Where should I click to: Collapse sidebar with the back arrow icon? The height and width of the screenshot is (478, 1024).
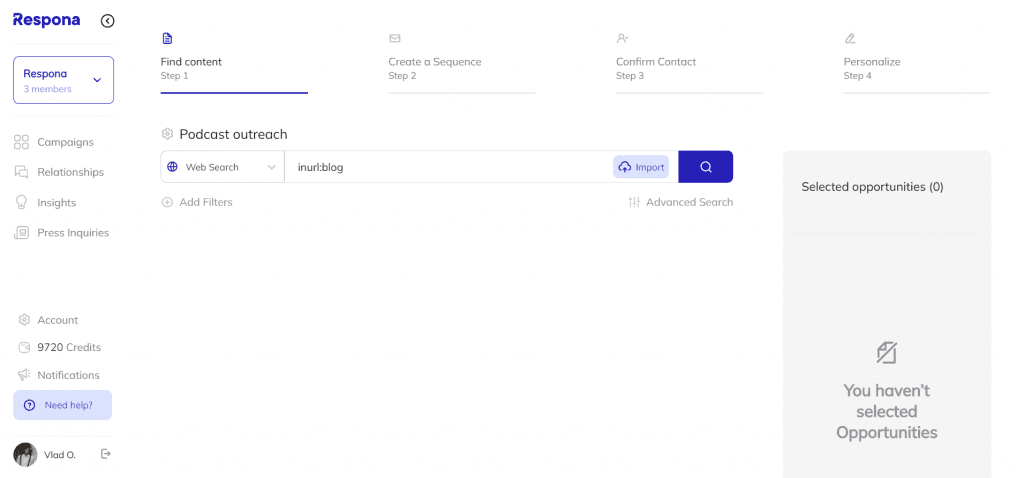108,21
